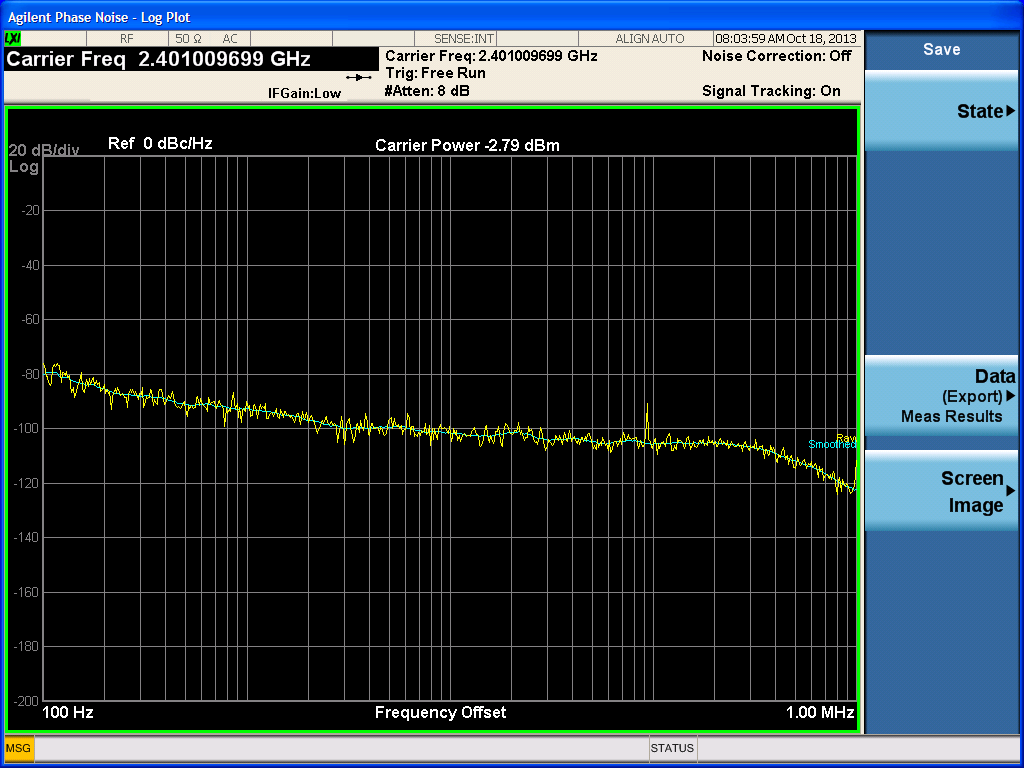This screenshot has height=768, width=1024.
Task: Open the Screen Image save softkey
Action: (x=941, y=491)
